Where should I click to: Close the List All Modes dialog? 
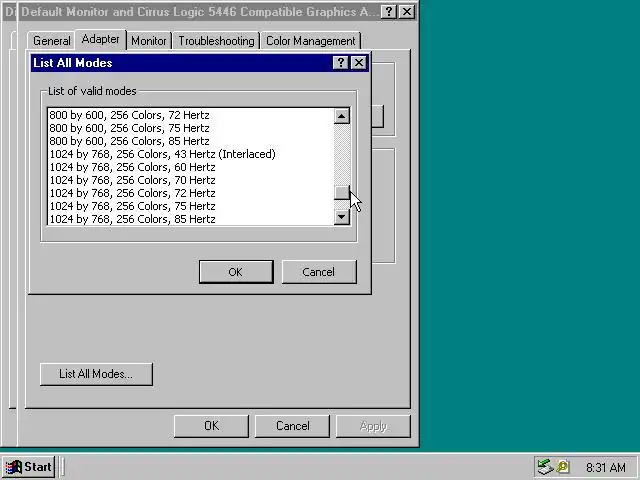pyautogui.click(x=359, y=63)
